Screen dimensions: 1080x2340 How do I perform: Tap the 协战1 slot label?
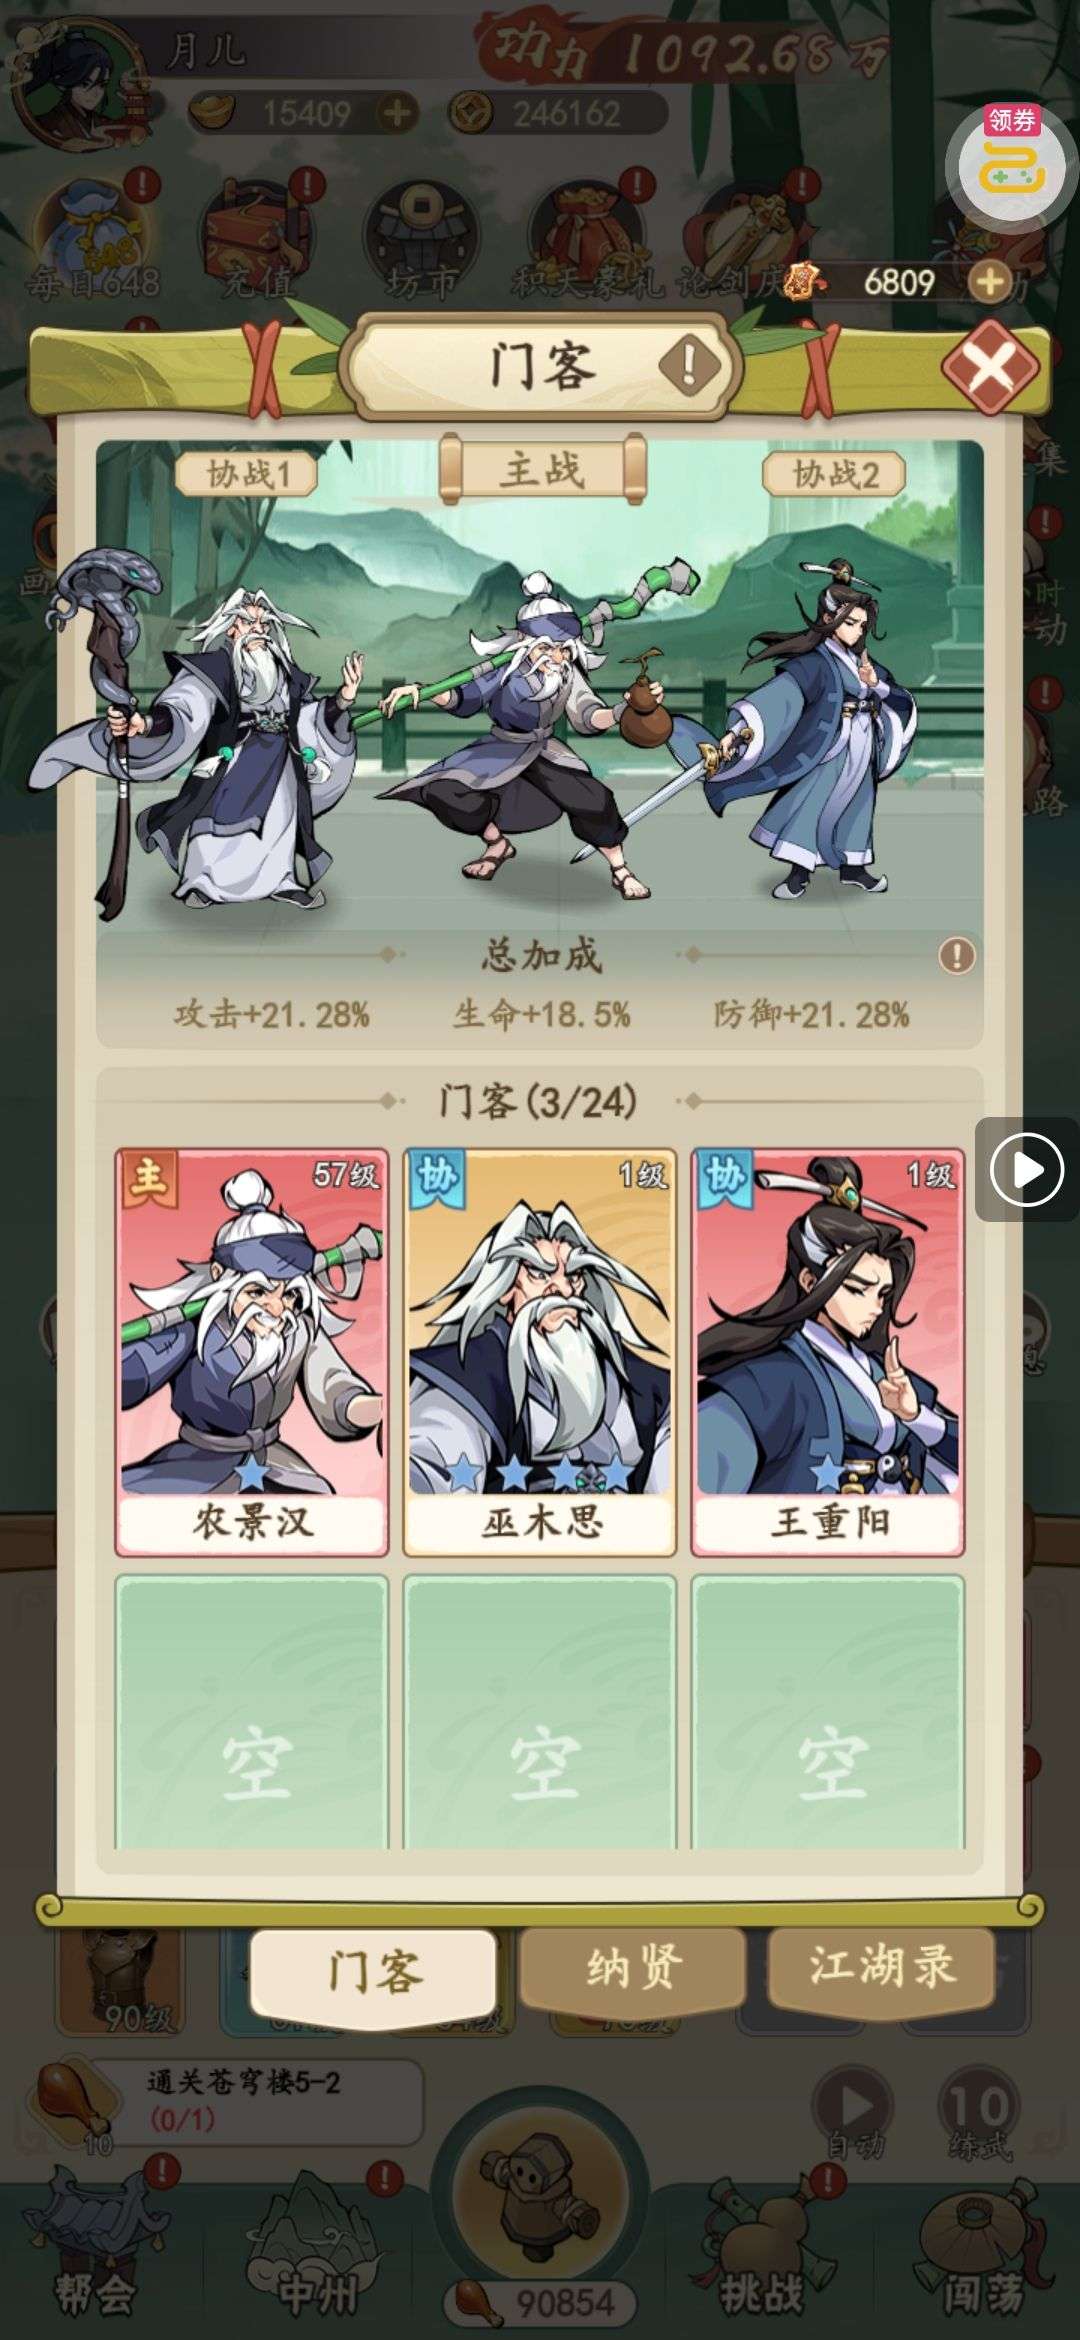tap(247, 474)
